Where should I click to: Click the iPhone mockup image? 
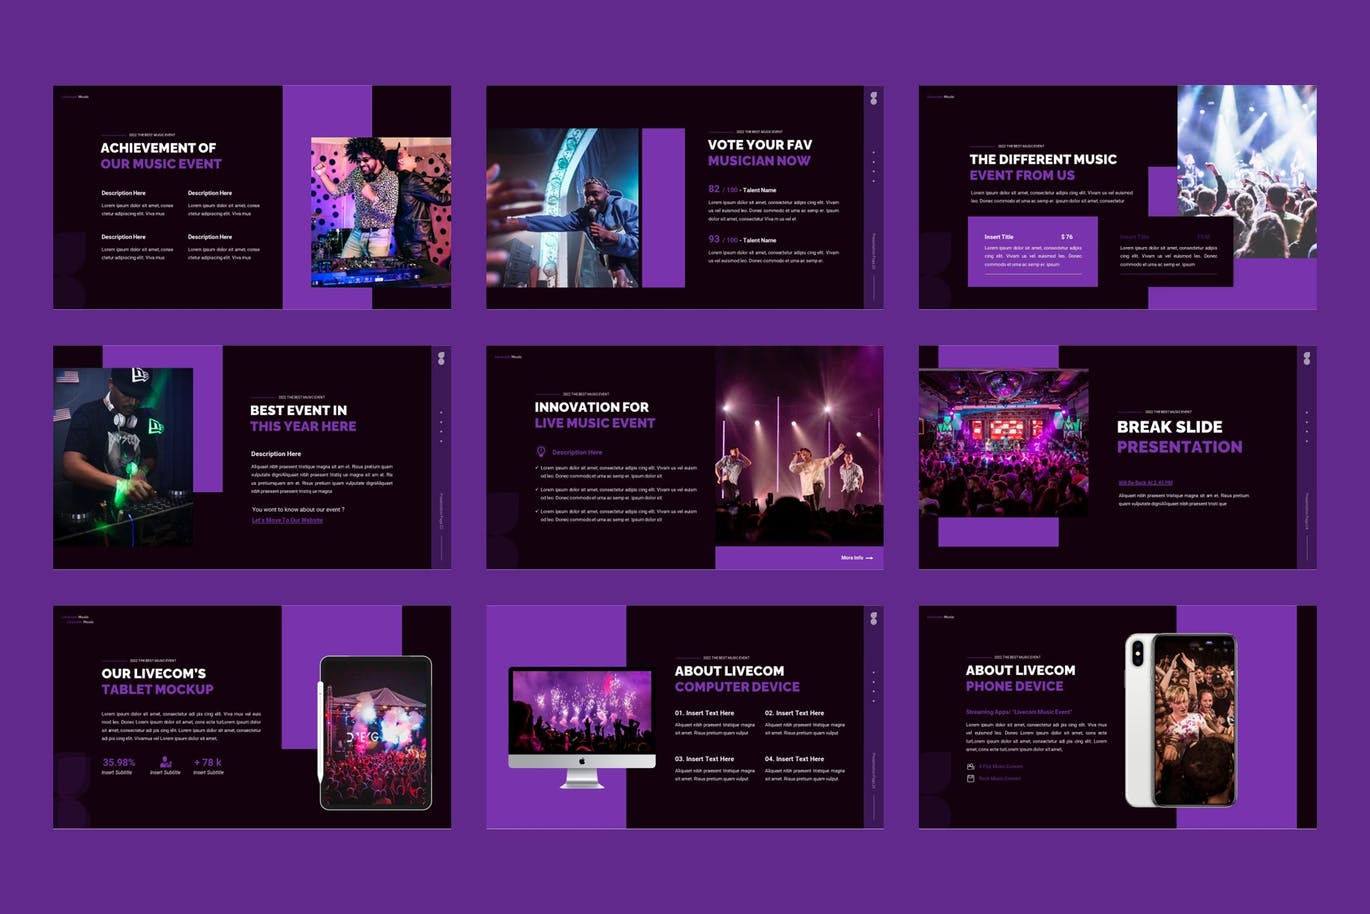1181,719
